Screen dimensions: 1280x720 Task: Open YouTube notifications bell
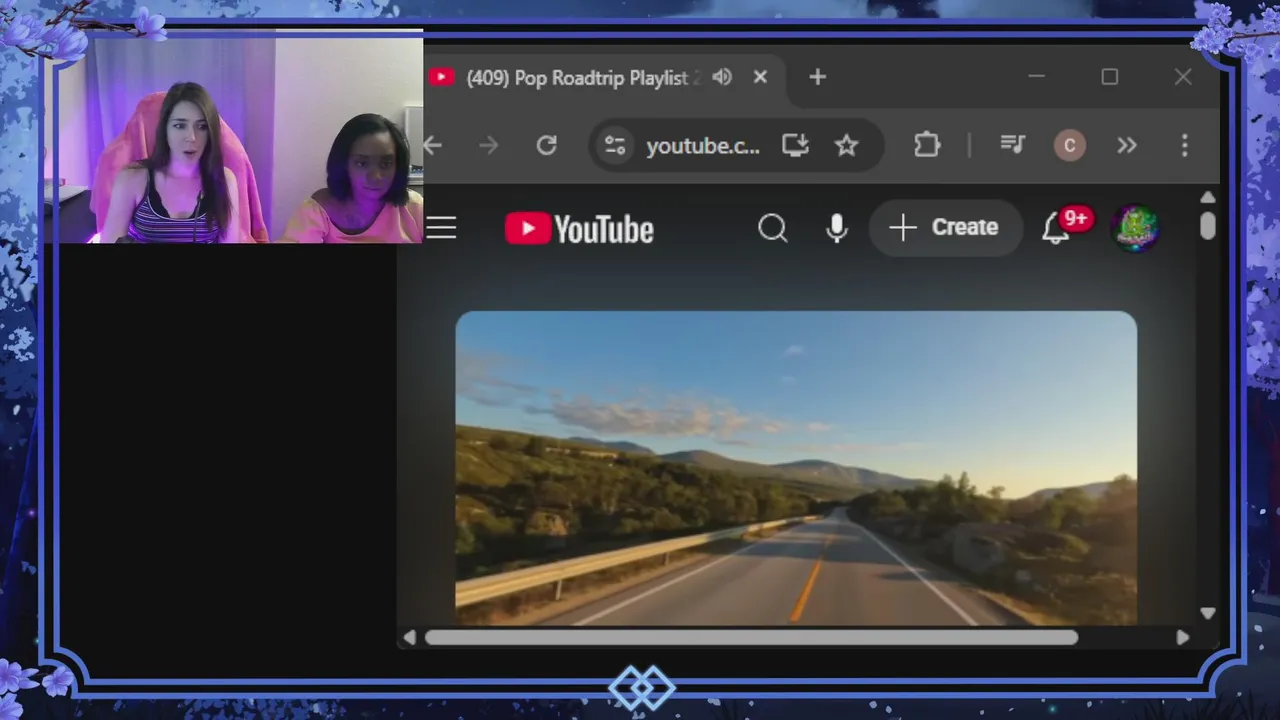click(1056, 229)
